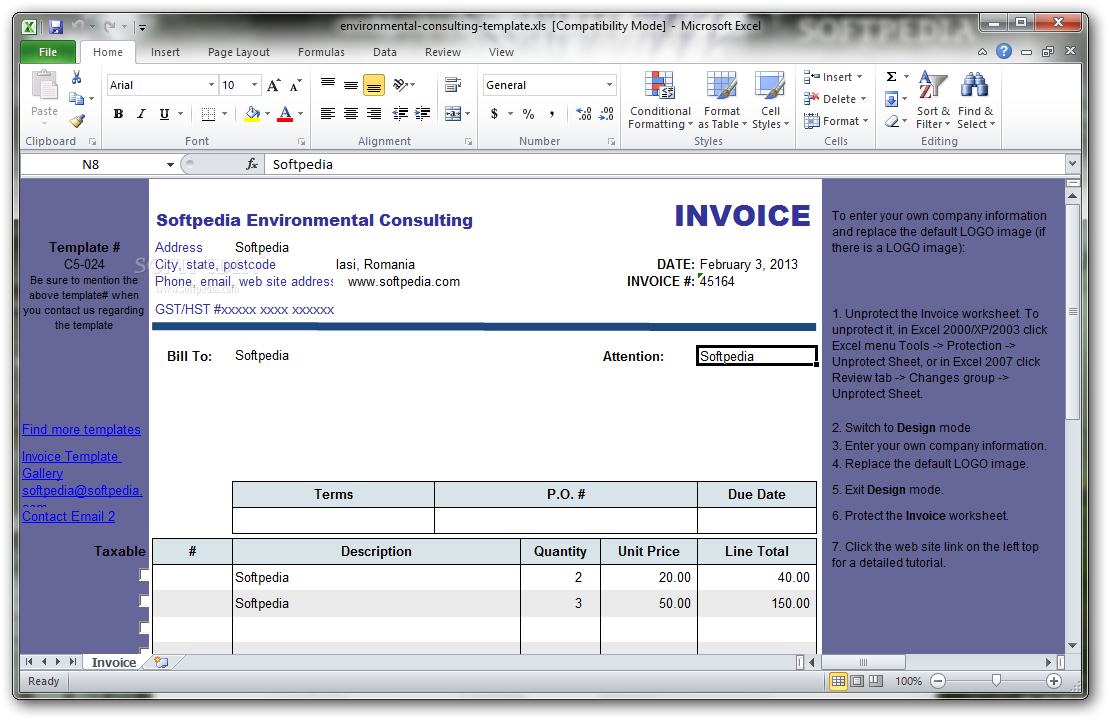The image size is (1109, 720).
Task: Toggle the highlighted Bottom Align button
Action: 374,85
